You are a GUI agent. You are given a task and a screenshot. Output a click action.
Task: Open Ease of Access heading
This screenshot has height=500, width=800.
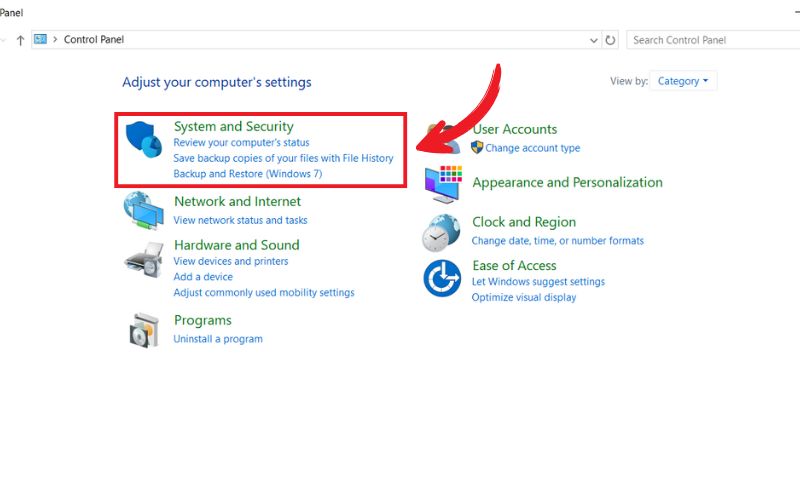click(x=514, y=265)
